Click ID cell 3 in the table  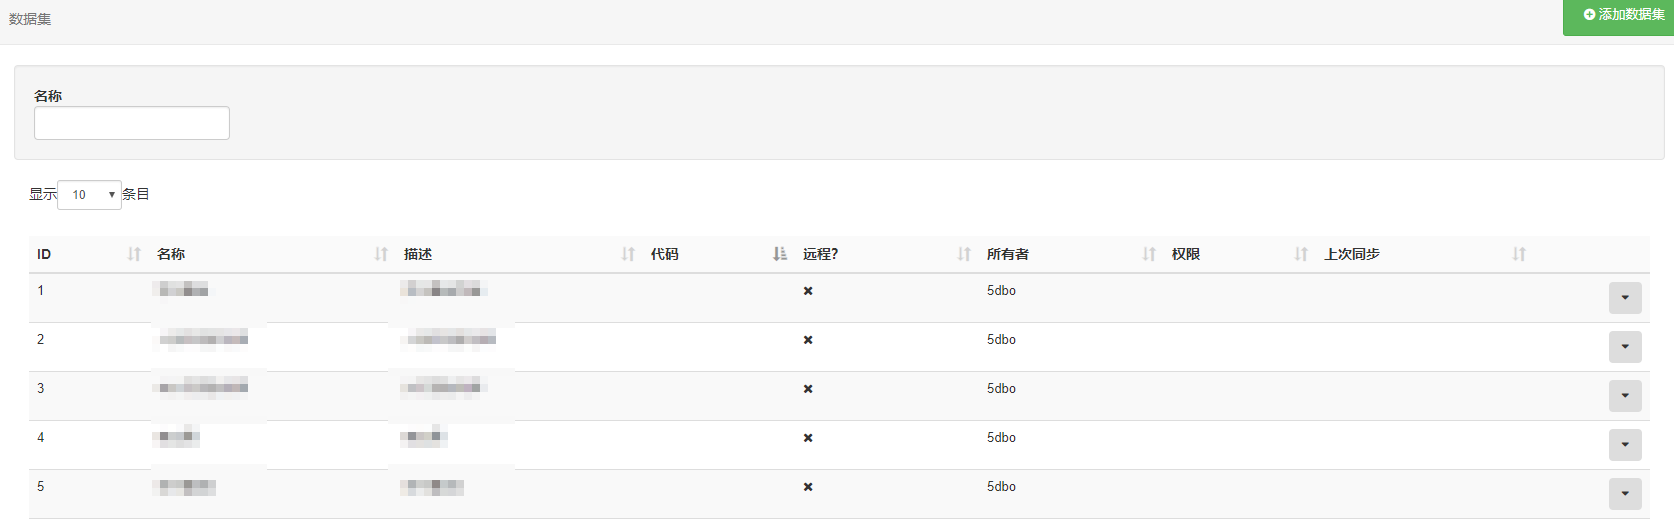tap(41, 389)
